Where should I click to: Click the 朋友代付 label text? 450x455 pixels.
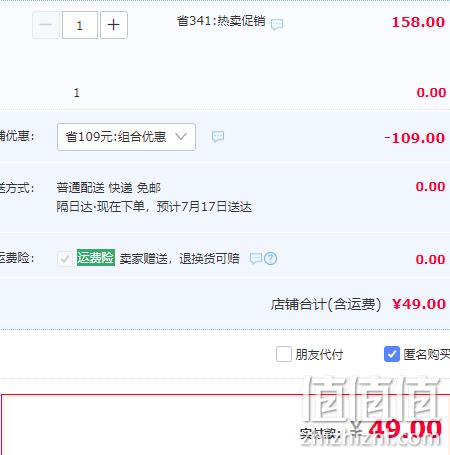point(319,354)
